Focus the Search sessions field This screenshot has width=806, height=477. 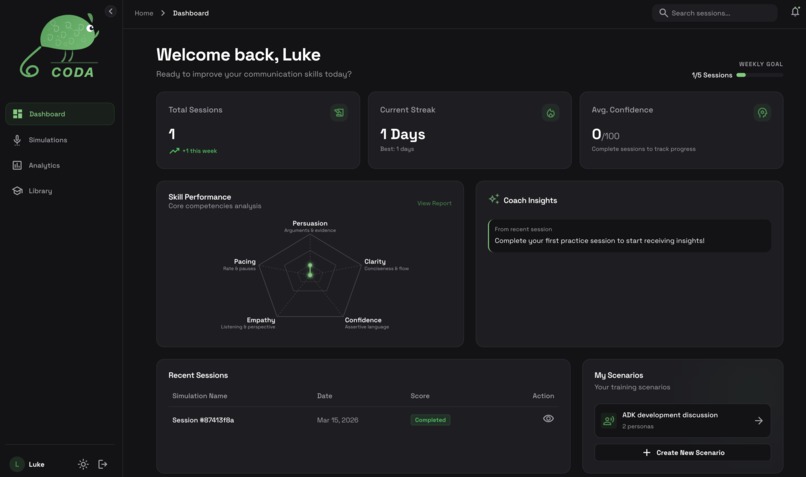pos(715,13)
